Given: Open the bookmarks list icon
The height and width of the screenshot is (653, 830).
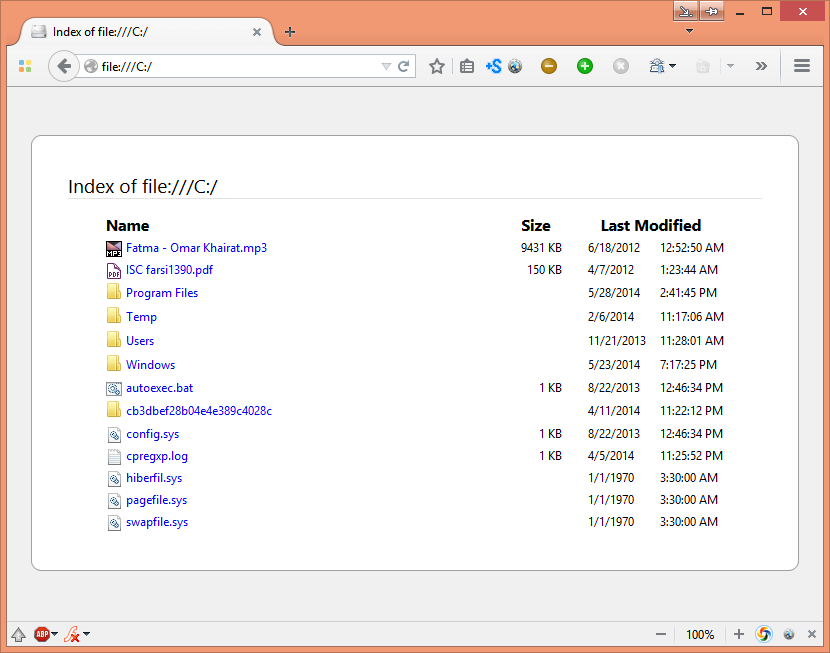Looking at the screenshot, I should tap(466, 66).
